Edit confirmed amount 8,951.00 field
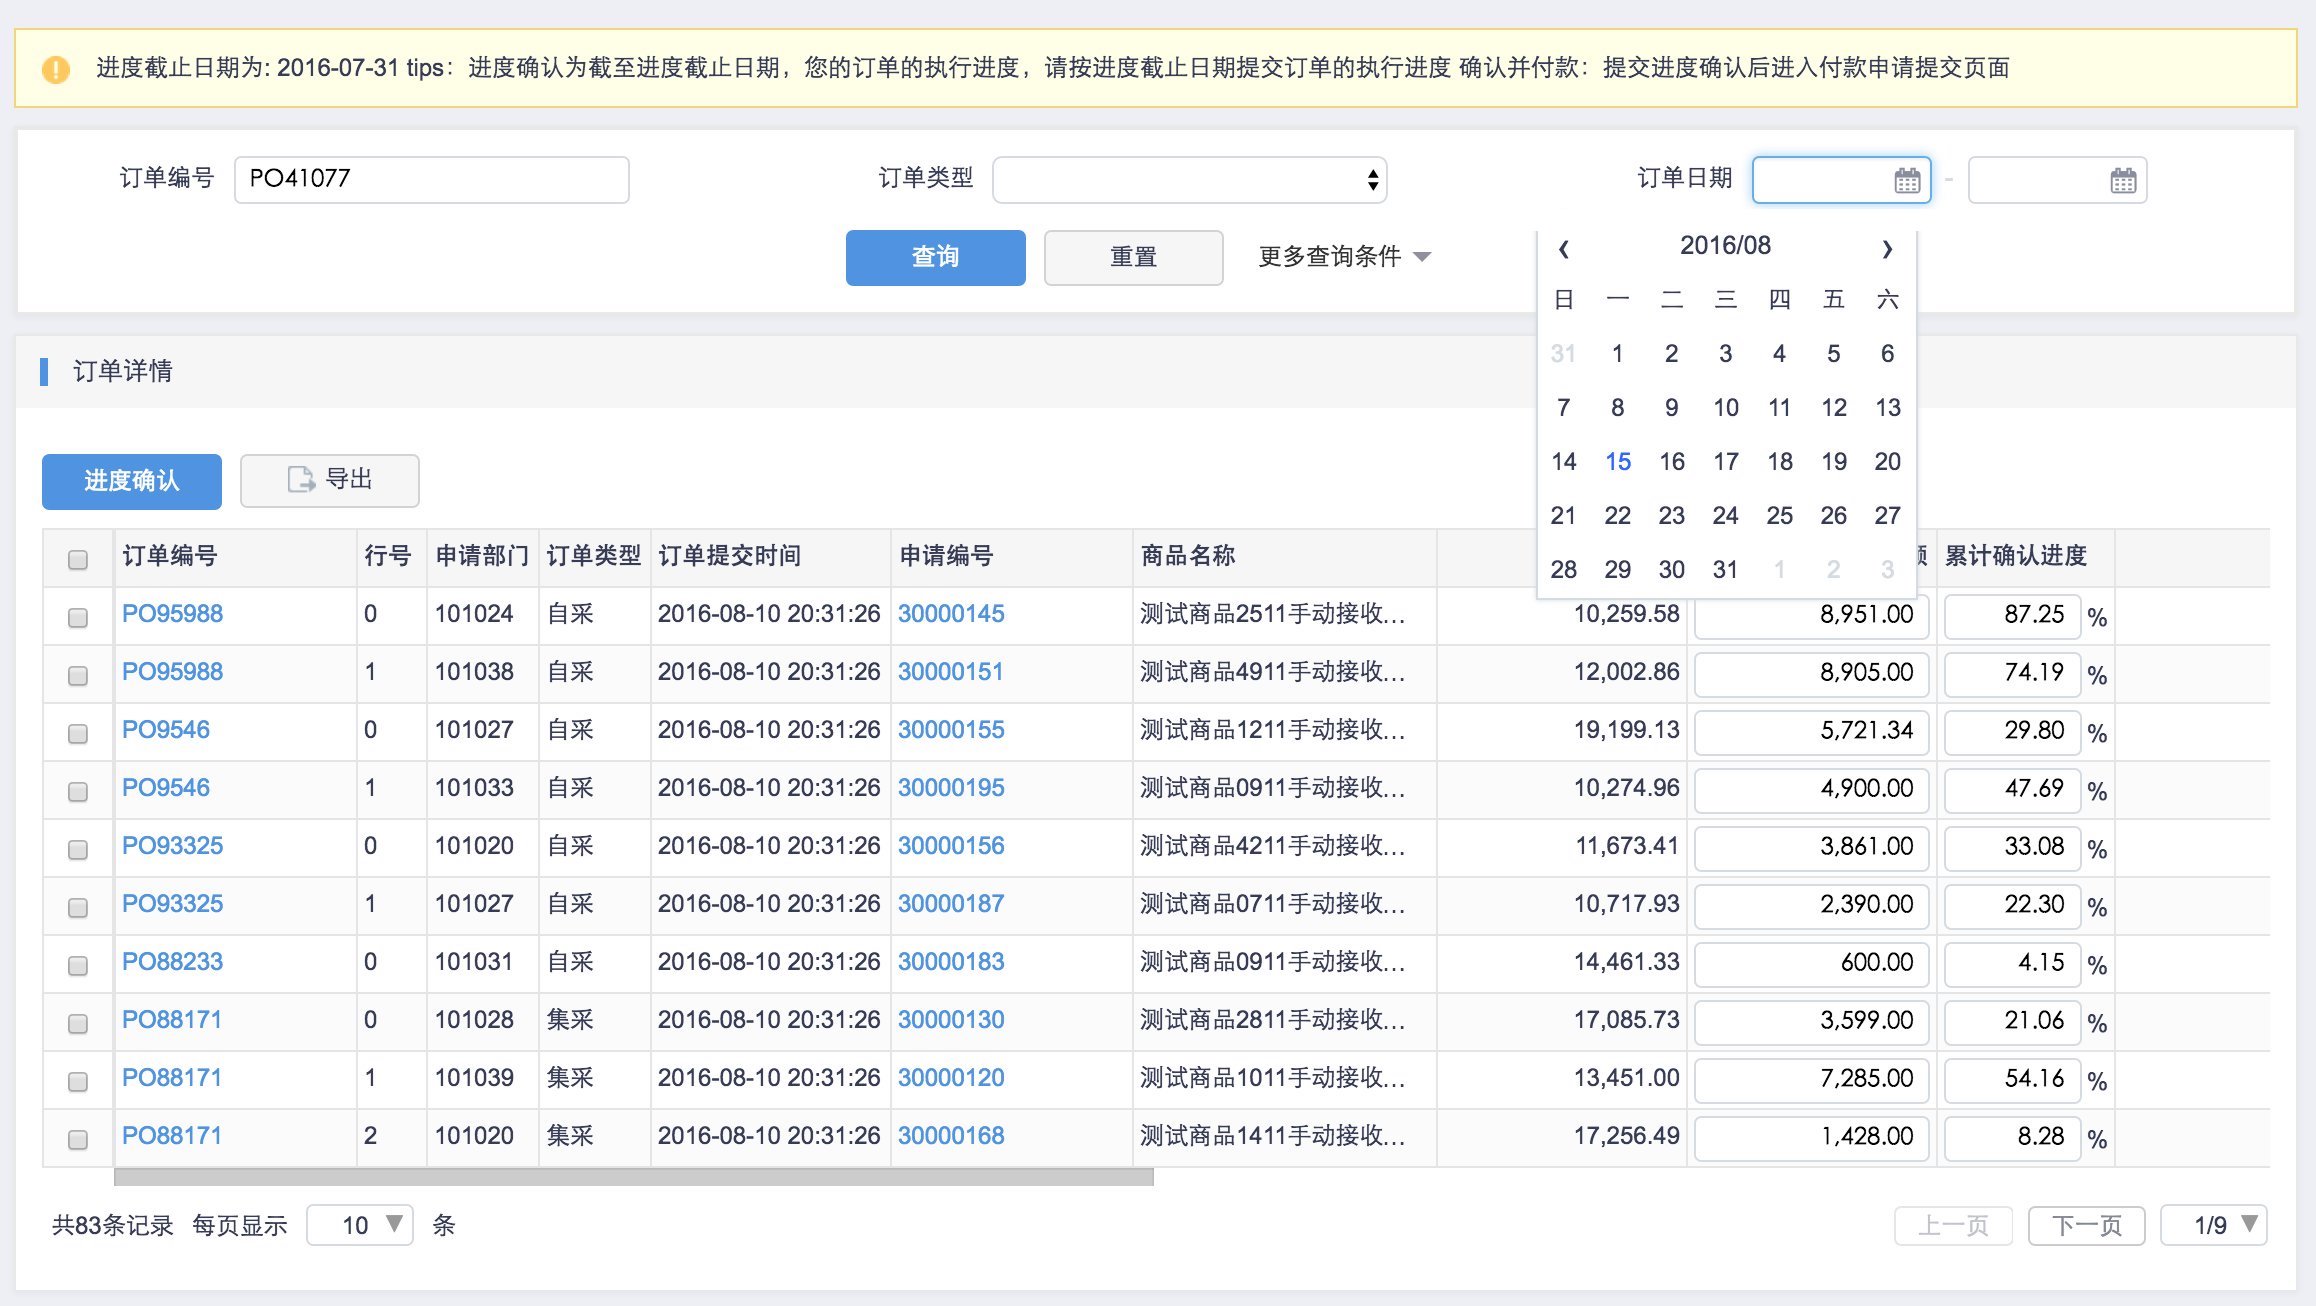Screen dimensions: 2316x1306 point(1811,616)
